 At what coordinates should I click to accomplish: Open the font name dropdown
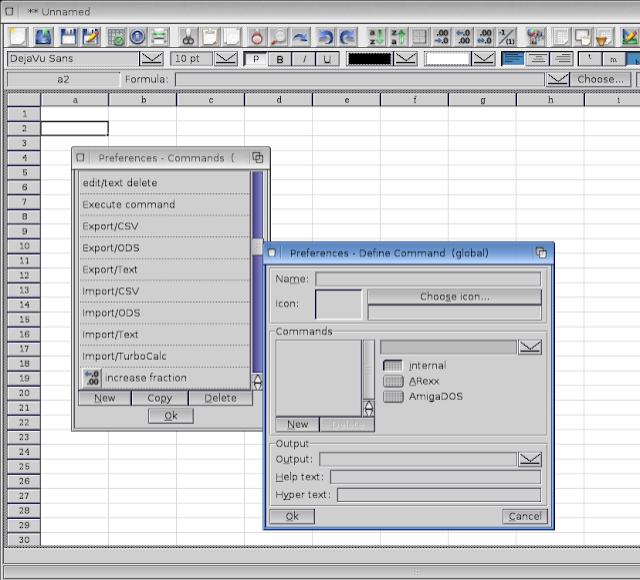pyautogui.click(x=152, y=59)
